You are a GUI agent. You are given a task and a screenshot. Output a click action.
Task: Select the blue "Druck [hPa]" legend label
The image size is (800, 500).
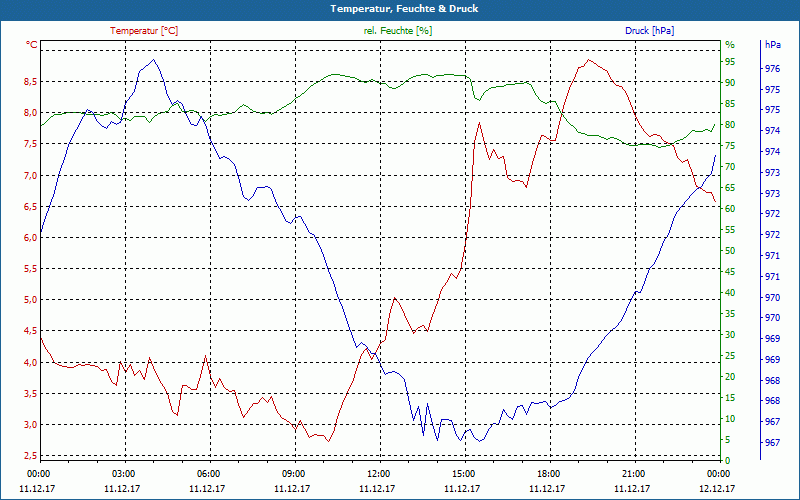(x=649, y=31)
